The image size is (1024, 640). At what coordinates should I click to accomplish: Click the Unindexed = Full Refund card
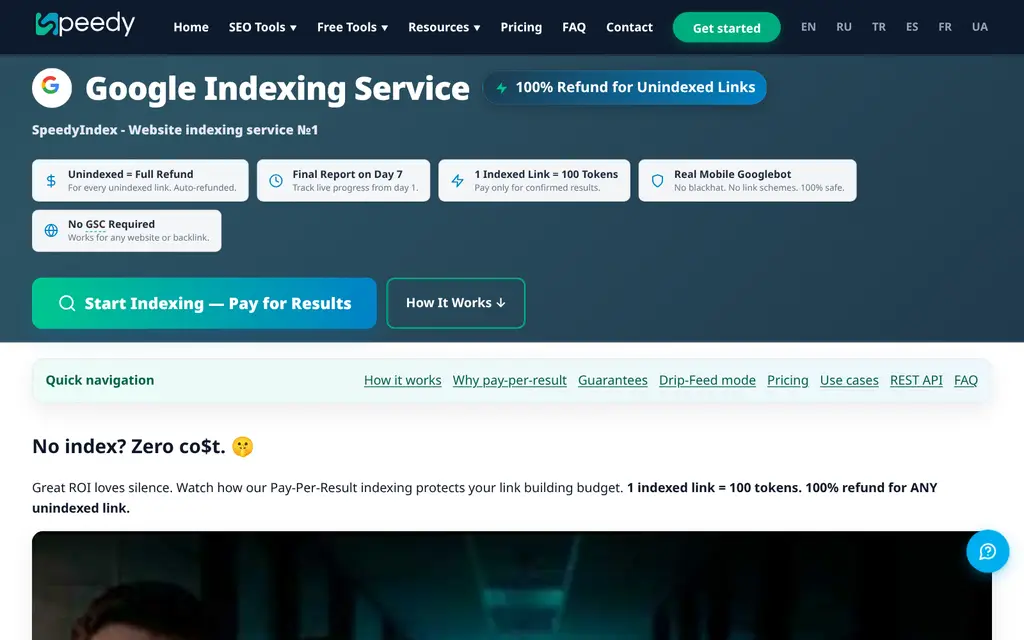point(140,180)
